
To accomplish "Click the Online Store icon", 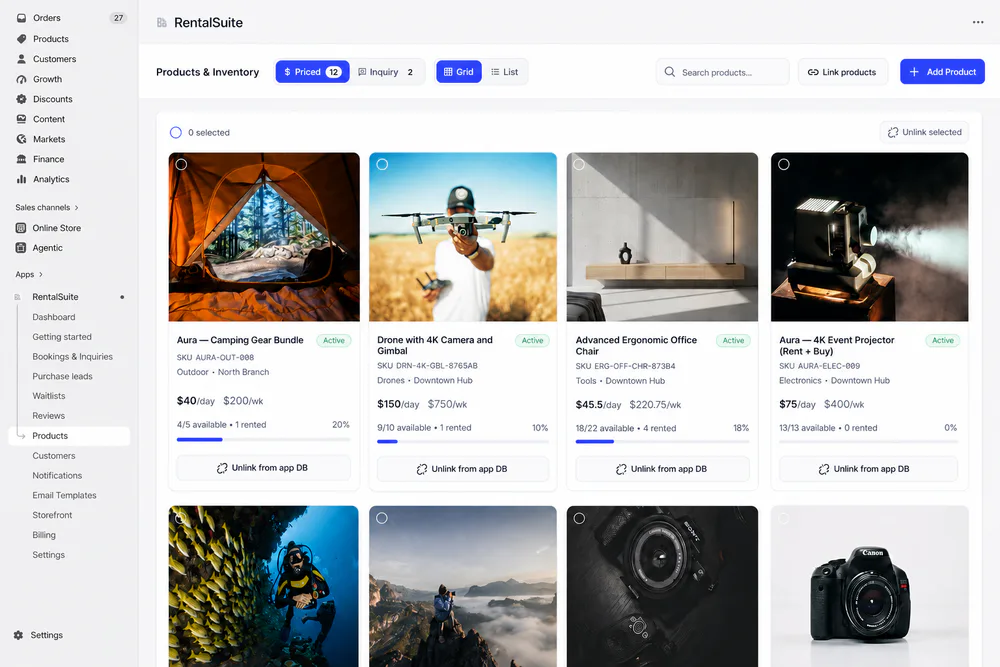I will (20, 228).
